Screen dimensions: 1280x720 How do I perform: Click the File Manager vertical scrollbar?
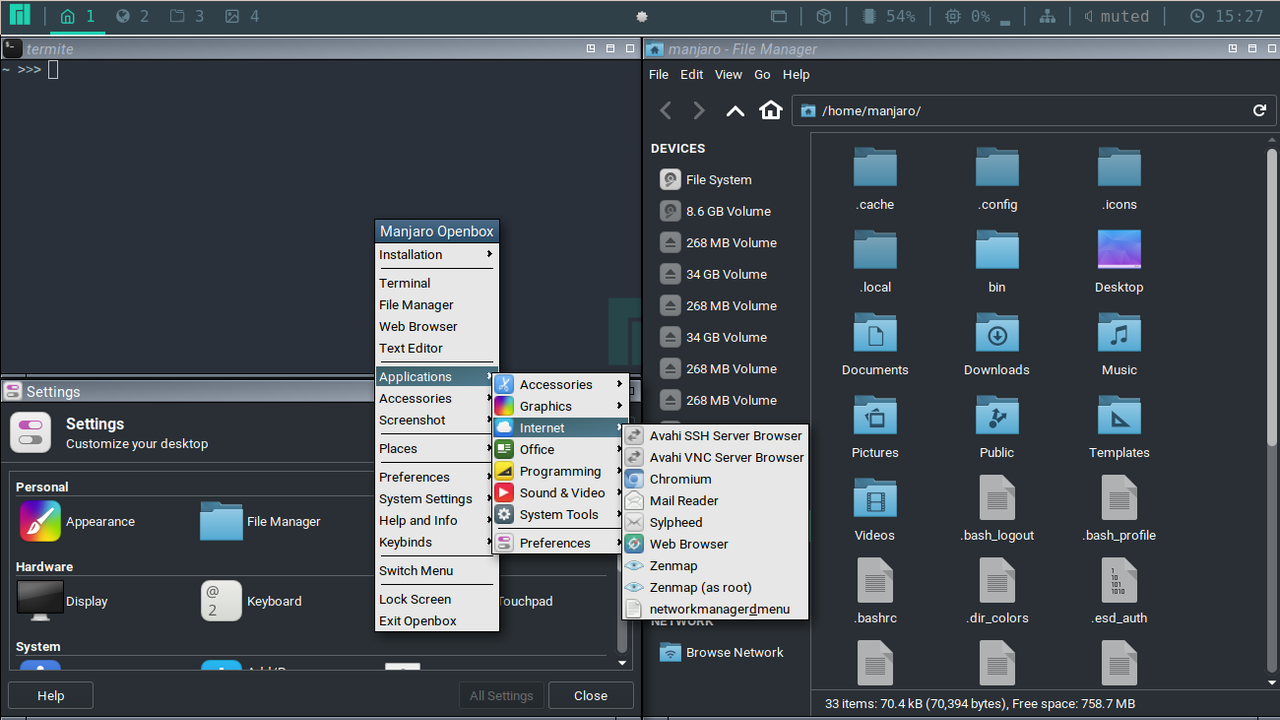(1272, 298)
